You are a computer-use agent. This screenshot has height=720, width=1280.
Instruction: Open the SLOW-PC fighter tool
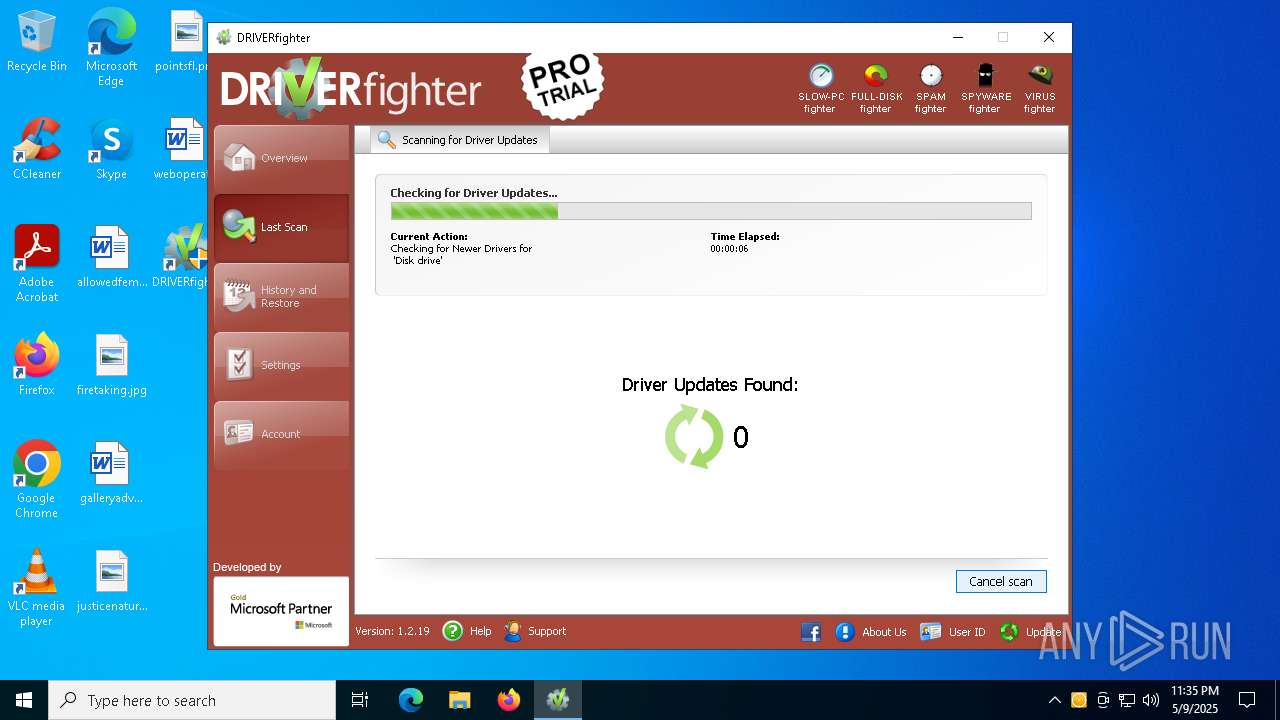coord(821,88)
